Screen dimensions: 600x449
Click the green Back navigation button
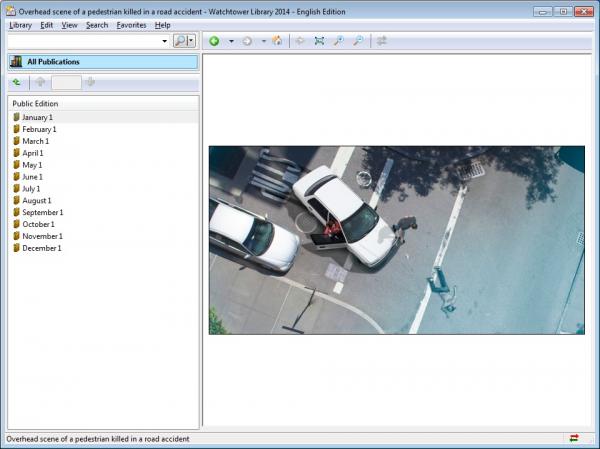(214, 41)
